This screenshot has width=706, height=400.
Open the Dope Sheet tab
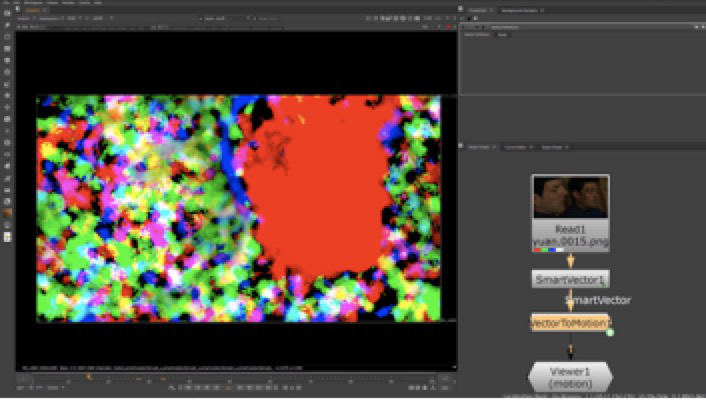552,147
